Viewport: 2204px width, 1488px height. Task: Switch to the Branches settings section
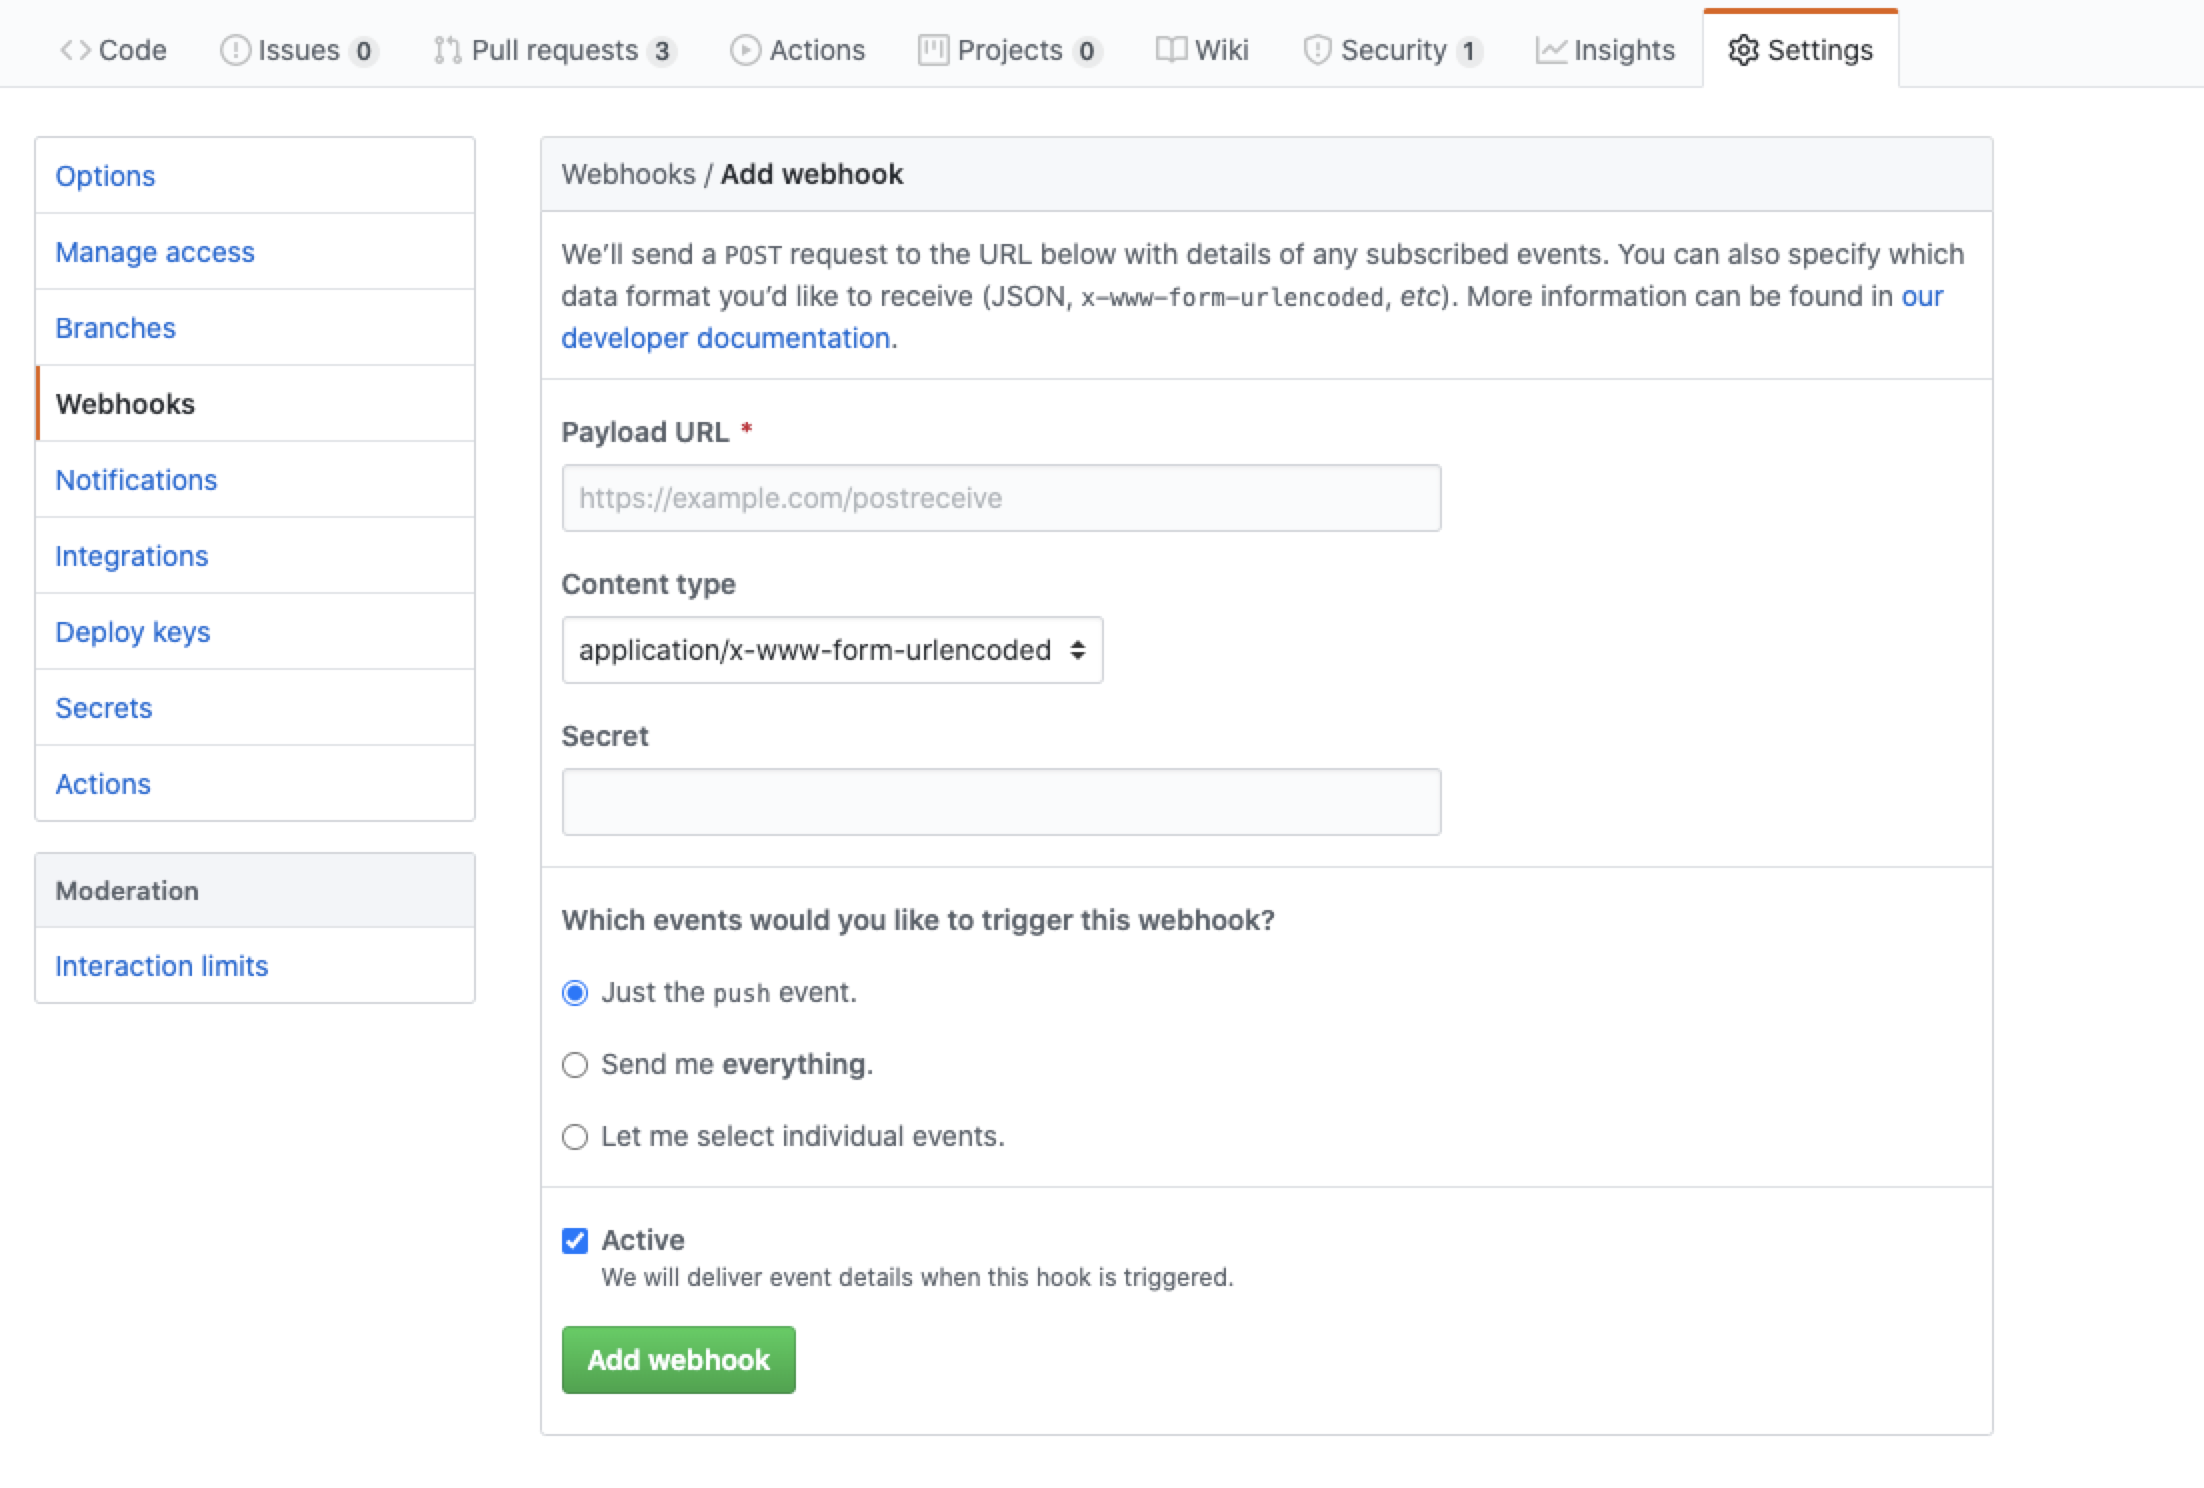(116, 328)
